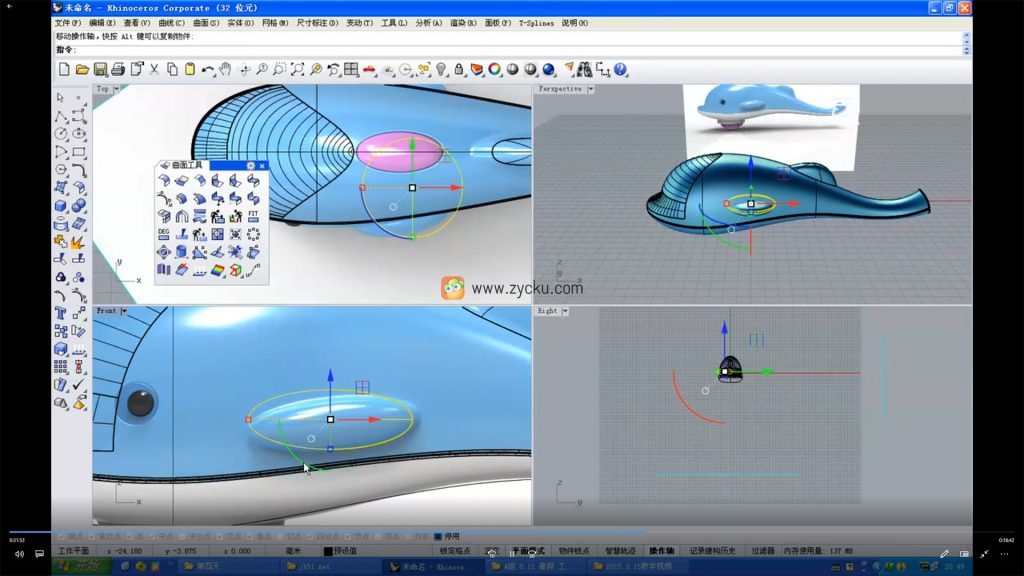Click the DEG icon in 曲面工具 panel
This screenshot has height=576, width=1024.
163,233
